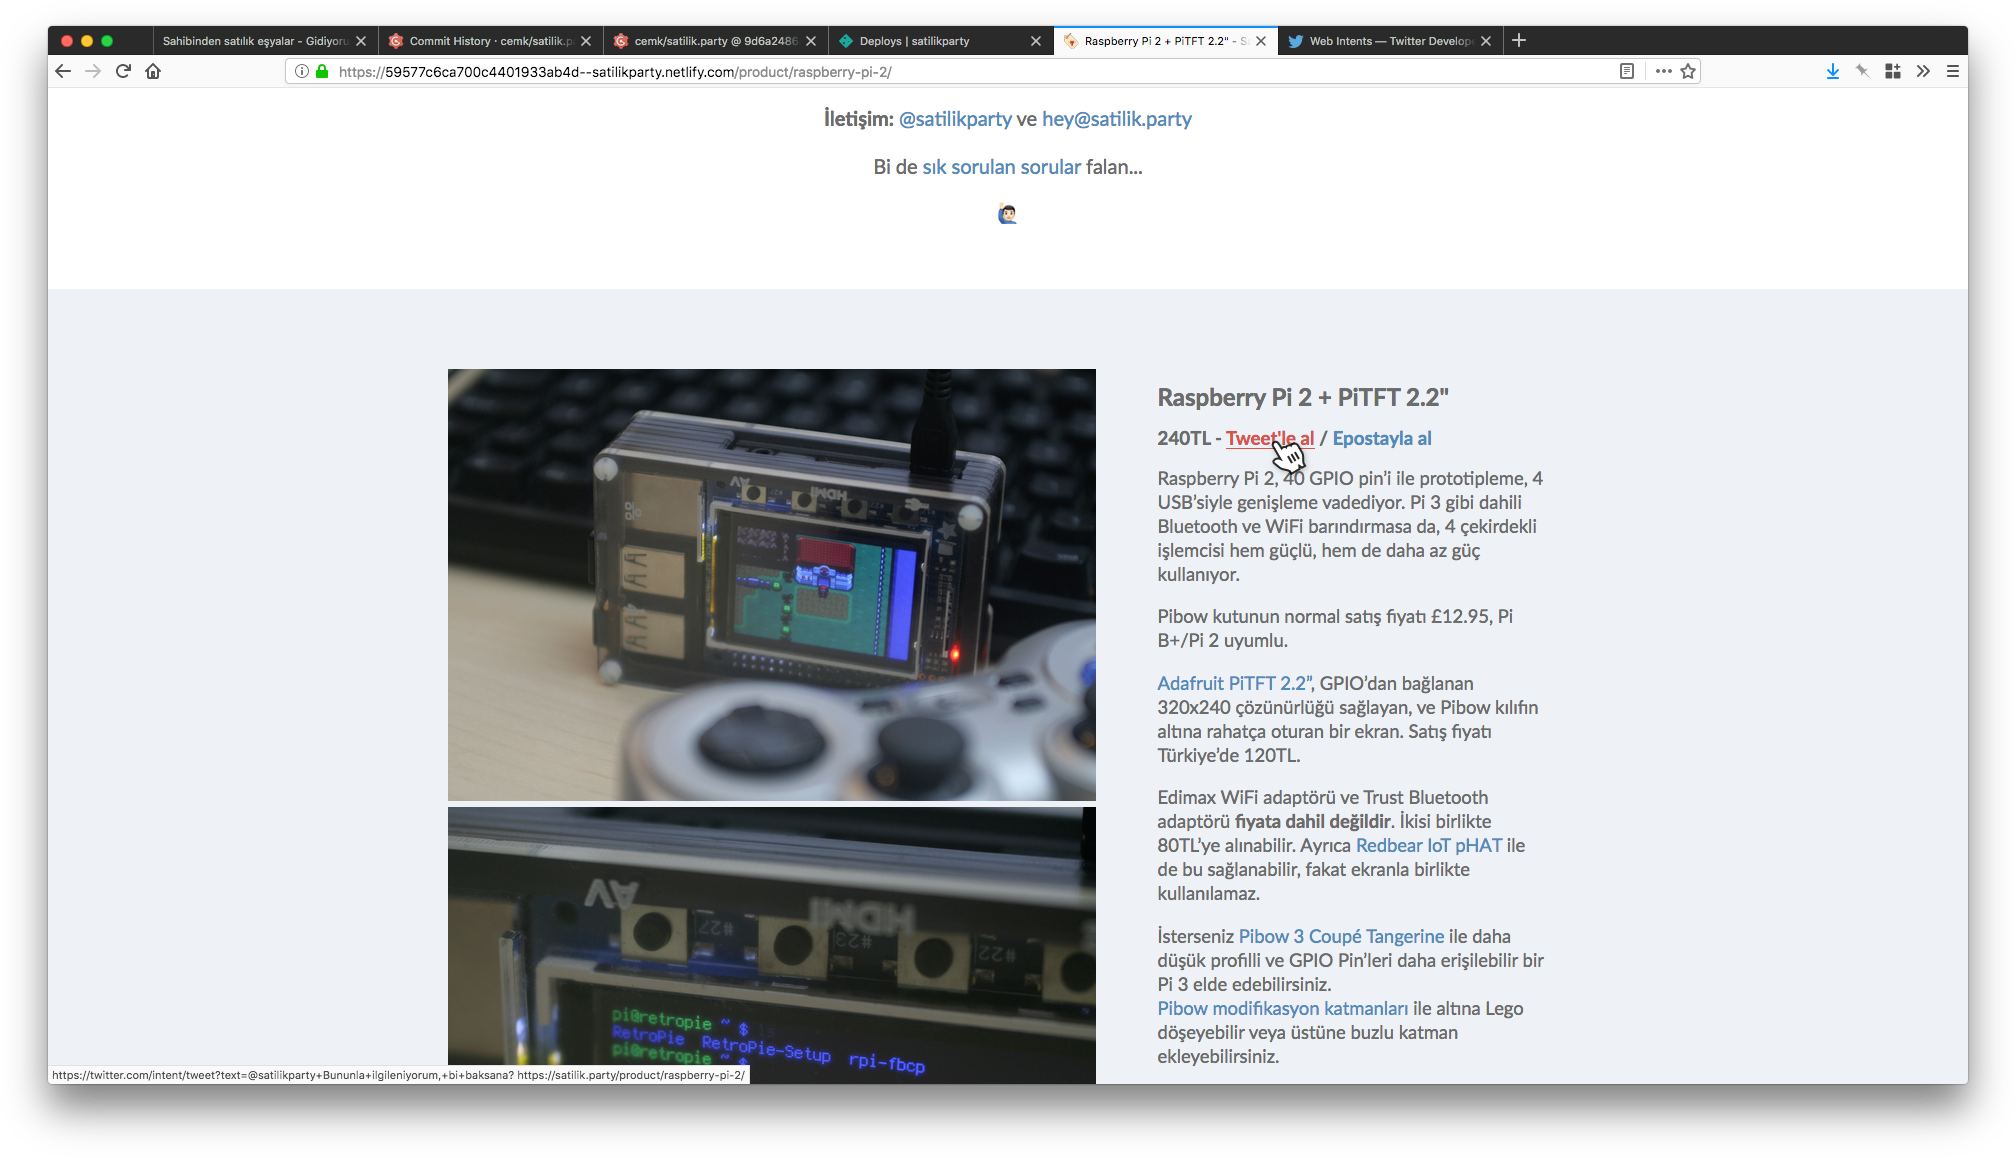Switch to Deploys | satilikparty tab
The image size is (2016, 1158).
pos(940,41)
